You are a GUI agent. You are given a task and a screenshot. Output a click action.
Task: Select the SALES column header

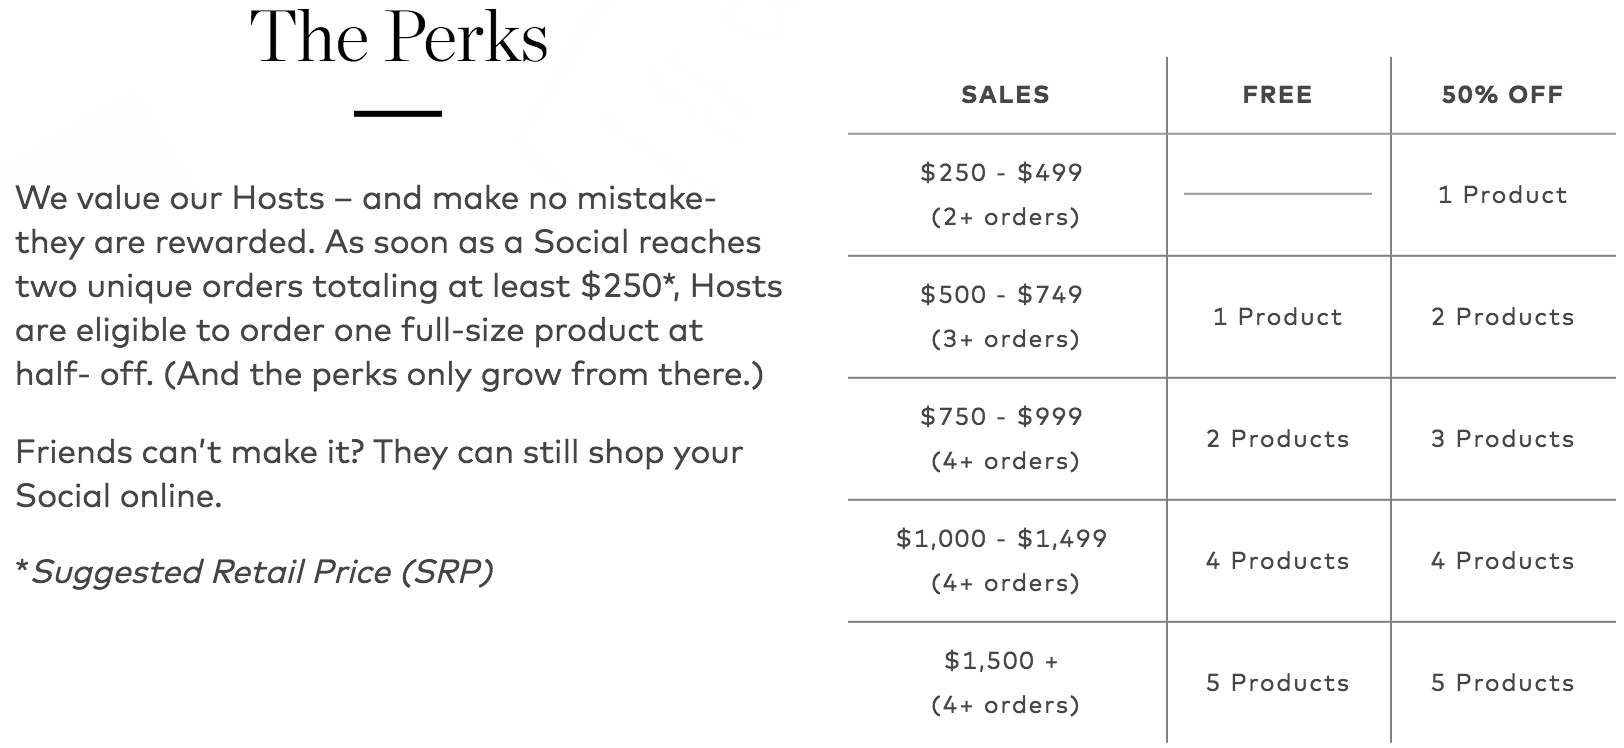pos(1005,95)
